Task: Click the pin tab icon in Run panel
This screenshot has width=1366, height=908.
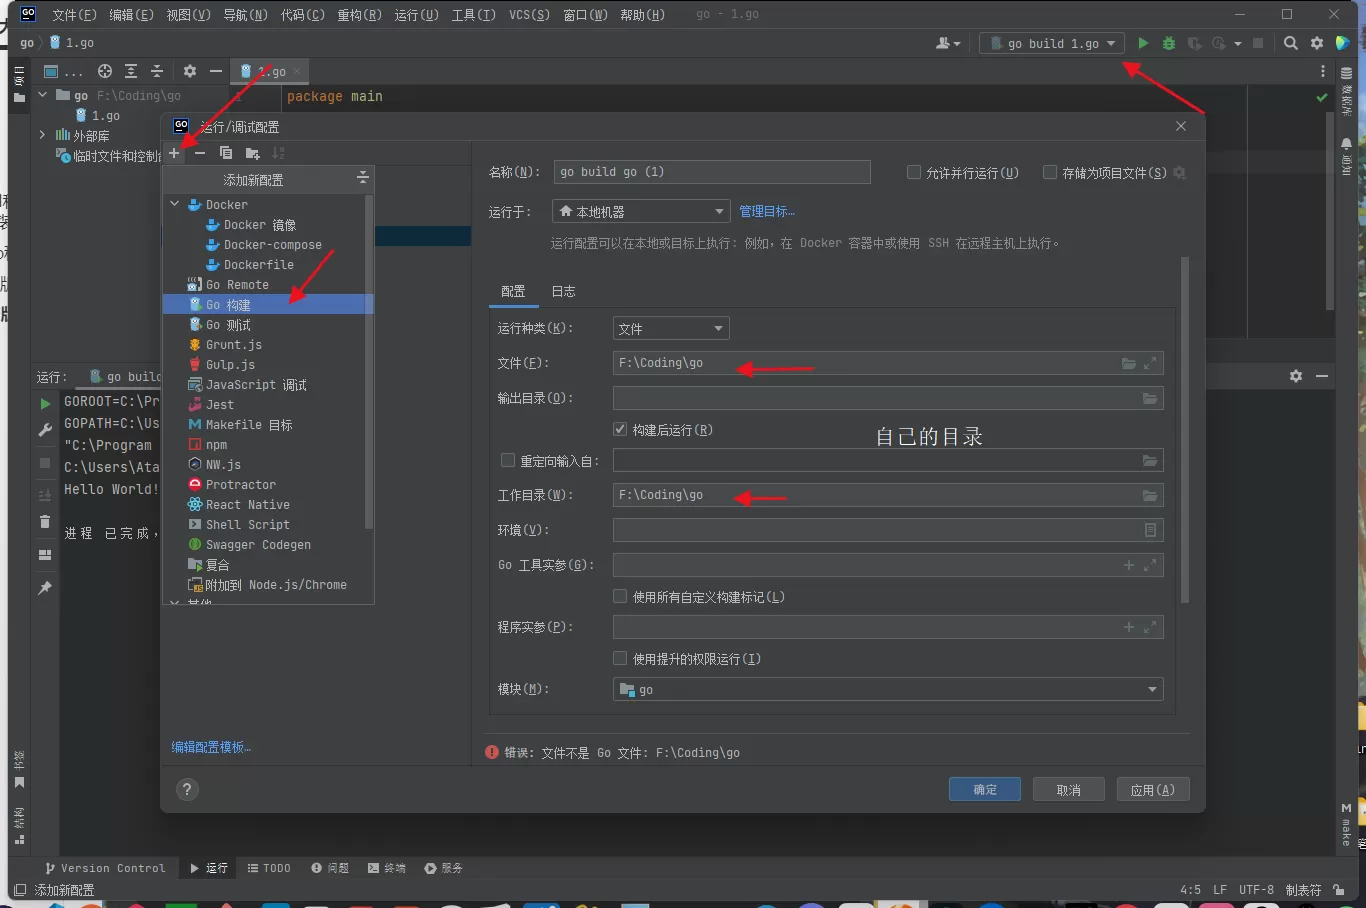Action: click(x=45, y=588)
